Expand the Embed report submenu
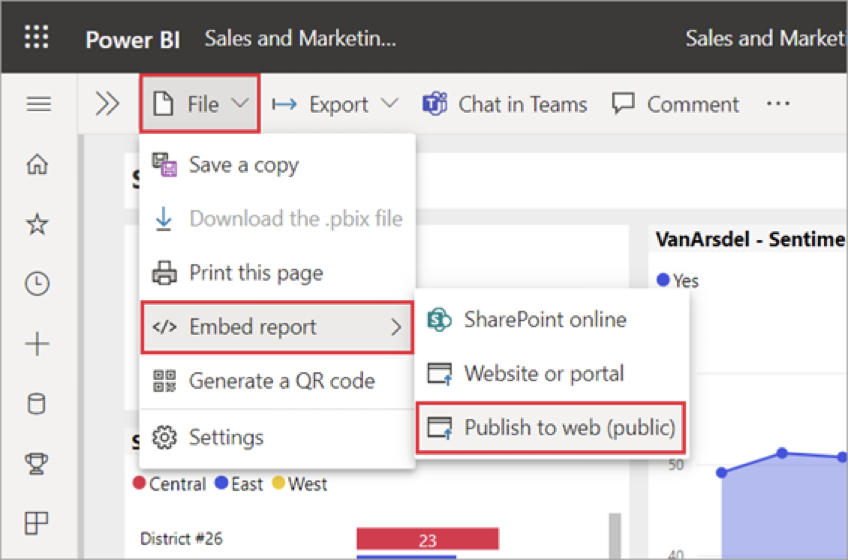Image resolution: width=848 pixels, height=560 pixels. 276,327
